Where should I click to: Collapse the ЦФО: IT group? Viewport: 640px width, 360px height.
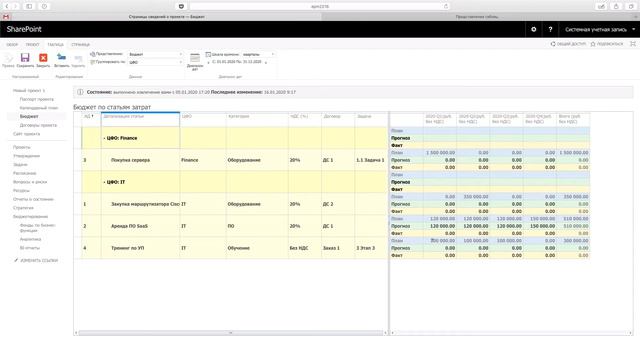[x=104, y=182]
